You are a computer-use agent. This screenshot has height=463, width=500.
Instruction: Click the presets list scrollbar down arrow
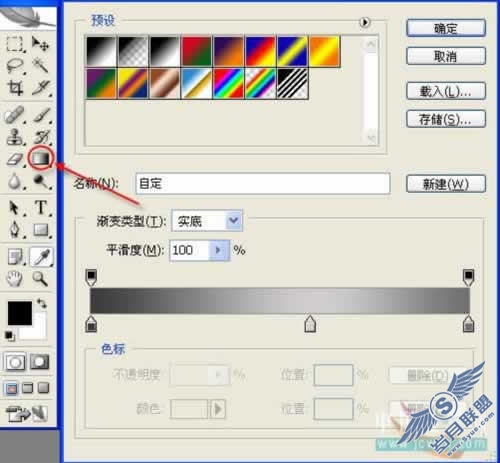point(371,138)
